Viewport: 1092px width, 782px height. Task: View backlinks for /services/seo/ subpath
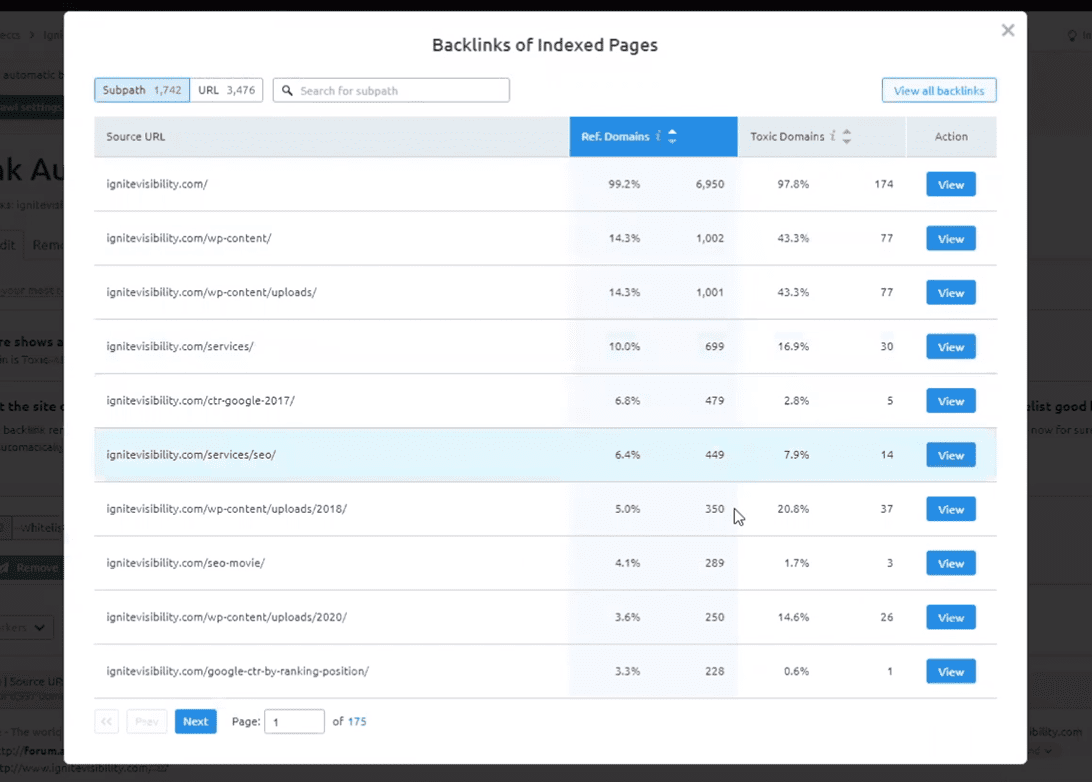[x=950, y=455]
